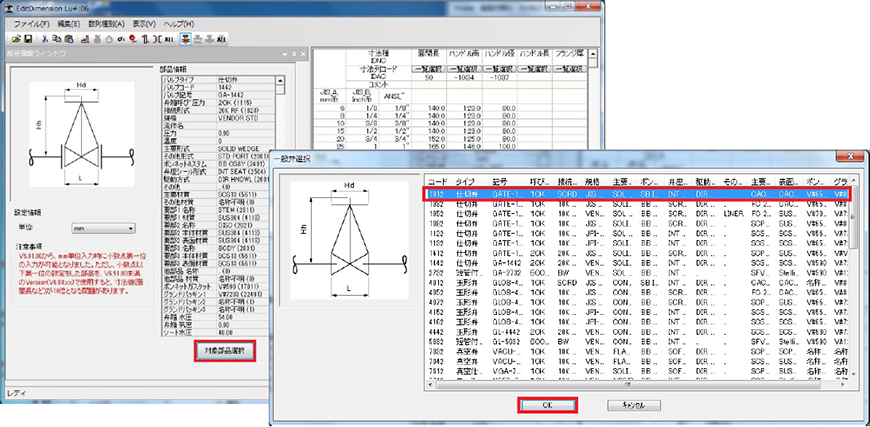Click the キャンセル button in the dialog
Screen dimensions: 870x427
(634, 405)
